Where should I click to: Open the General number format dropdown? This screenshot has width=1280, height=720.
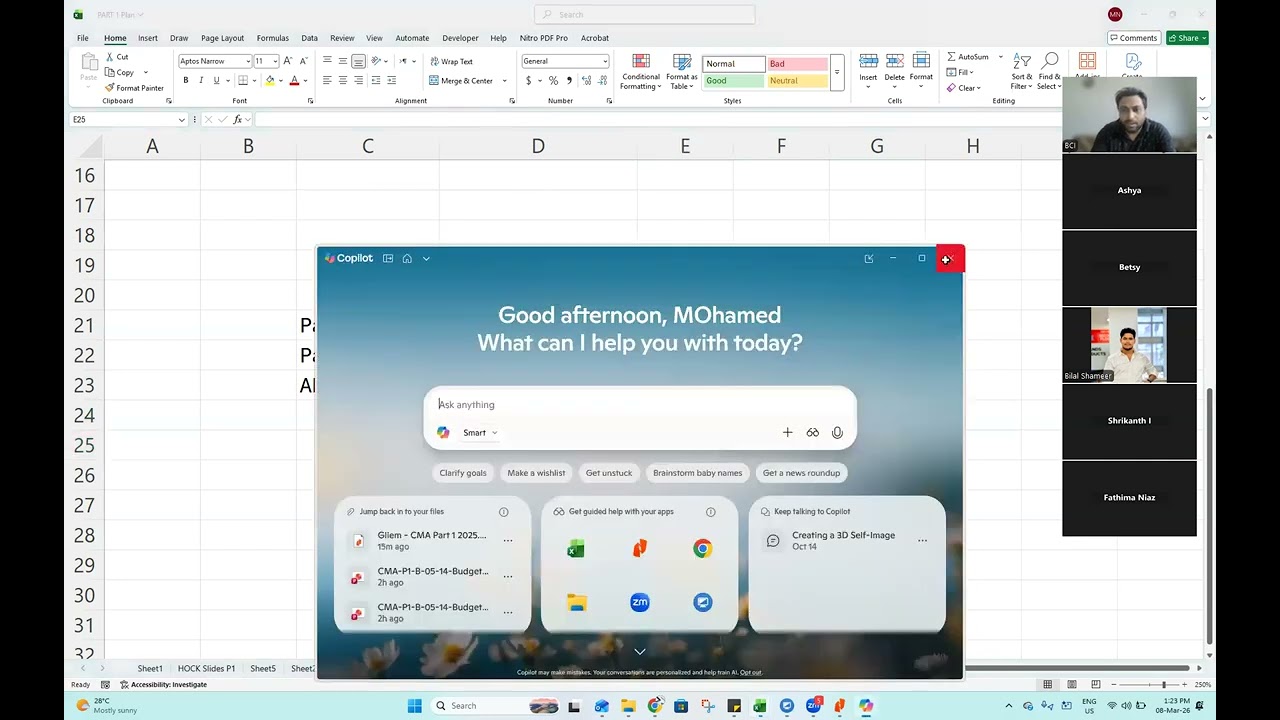(x=604, y=61)
